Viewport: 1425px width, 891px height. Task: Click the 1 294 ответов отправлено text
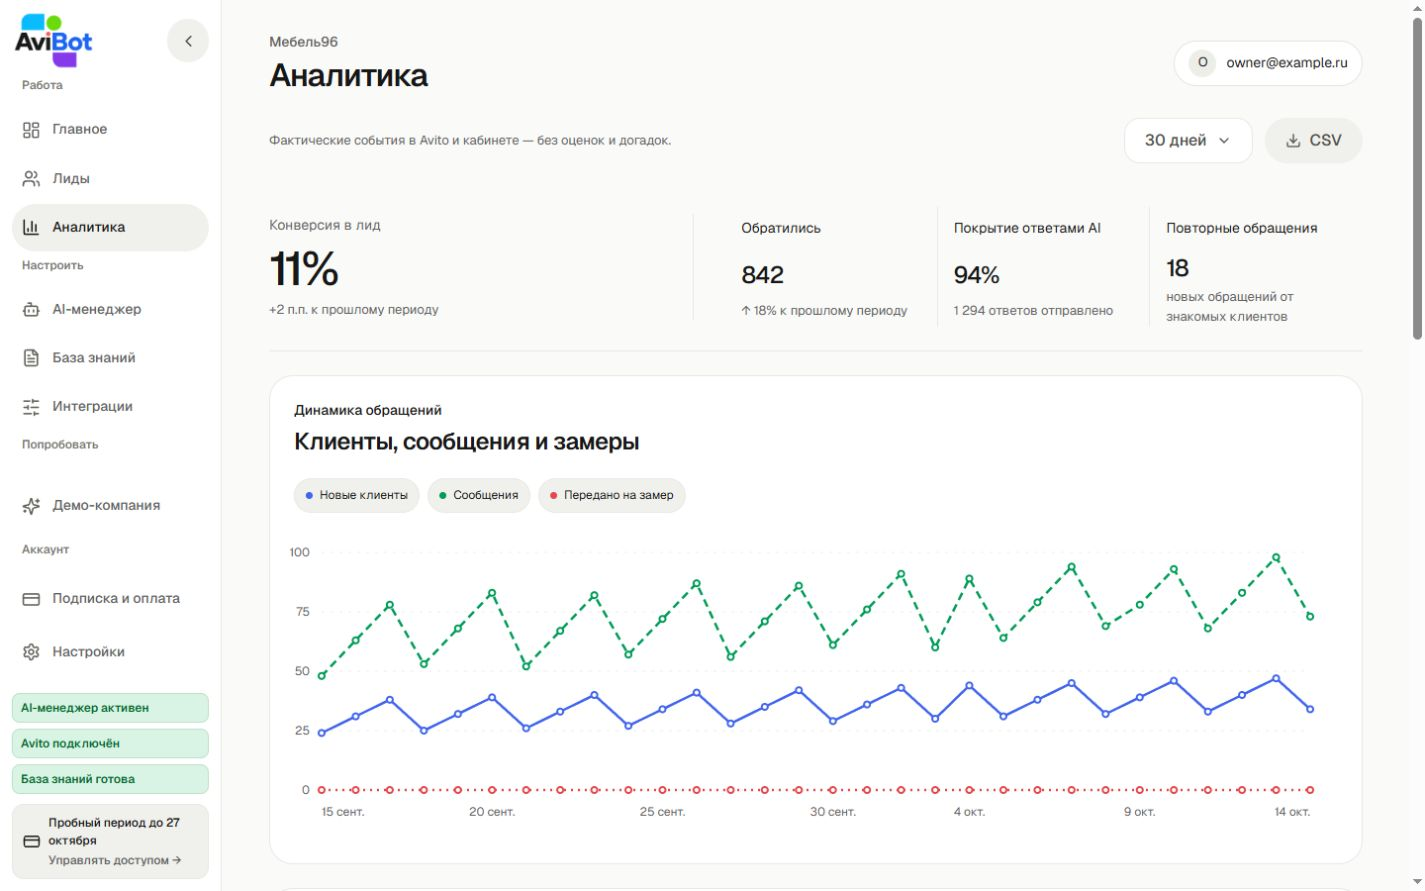[1033, 310]
